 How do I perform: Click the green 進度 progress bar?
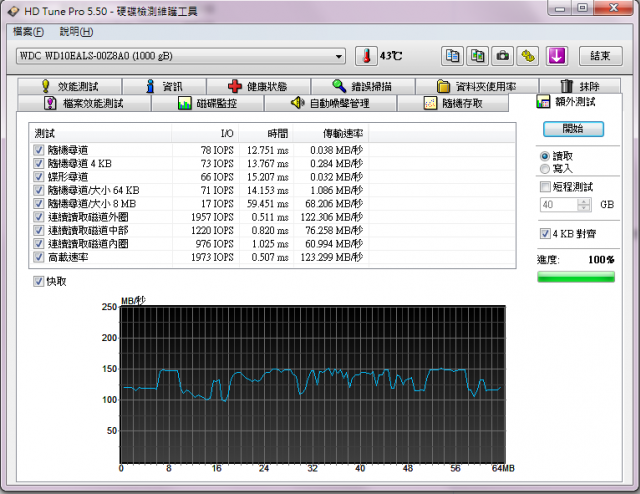[x=576, y=277]
